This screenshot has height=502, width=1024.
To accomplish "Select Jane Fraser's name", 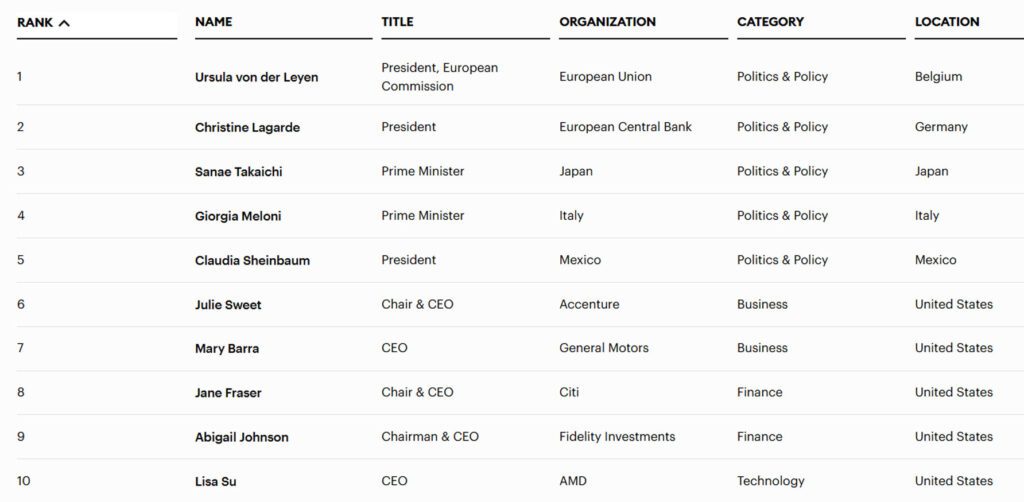I will tap(228, 393).
